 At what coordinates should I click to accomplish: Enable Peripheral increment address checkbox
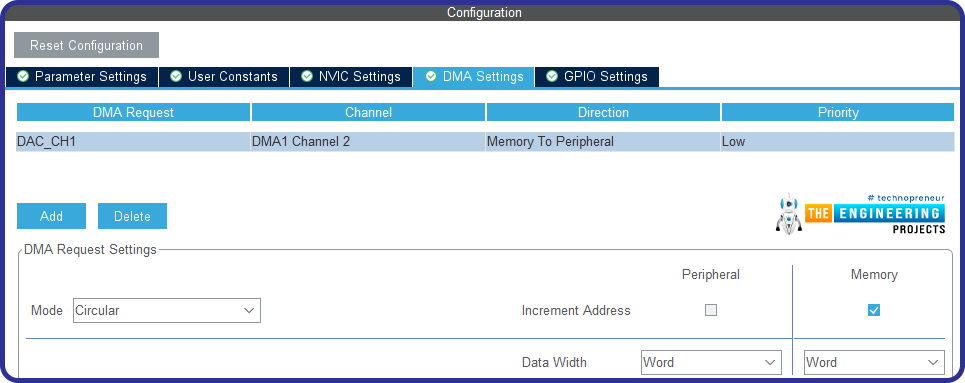pos(711,310)
